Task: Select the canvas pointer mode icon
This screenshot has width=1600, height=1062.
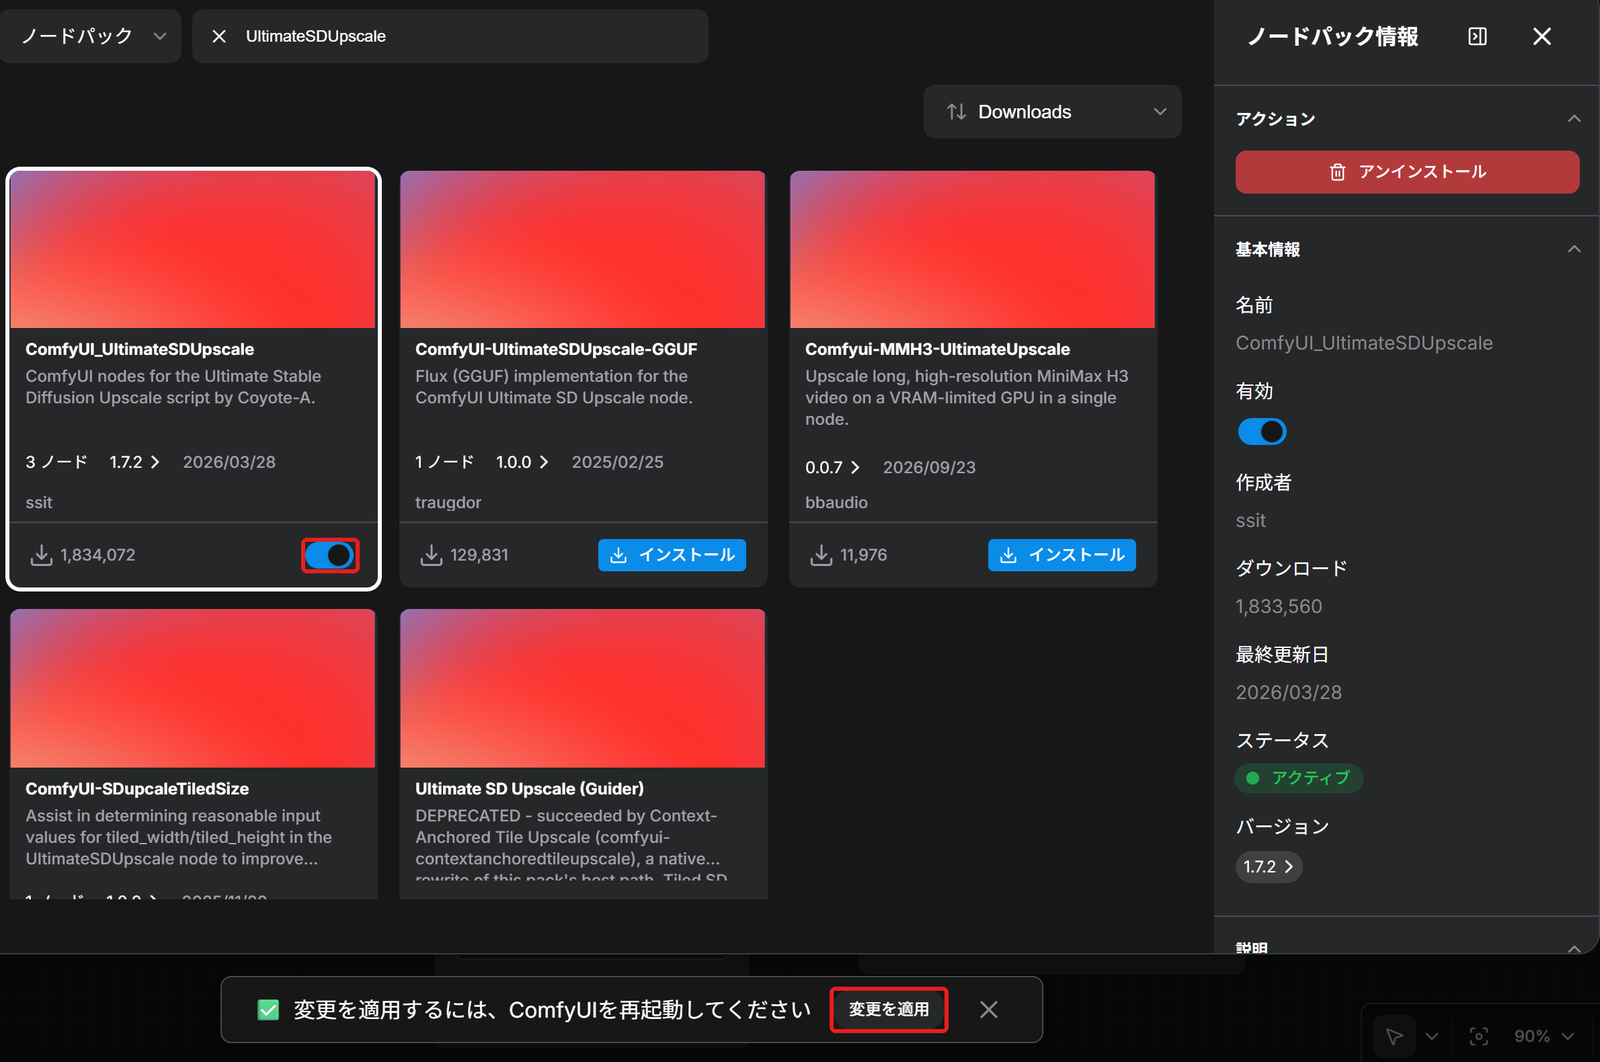Action: [x=1394, y=1036]
